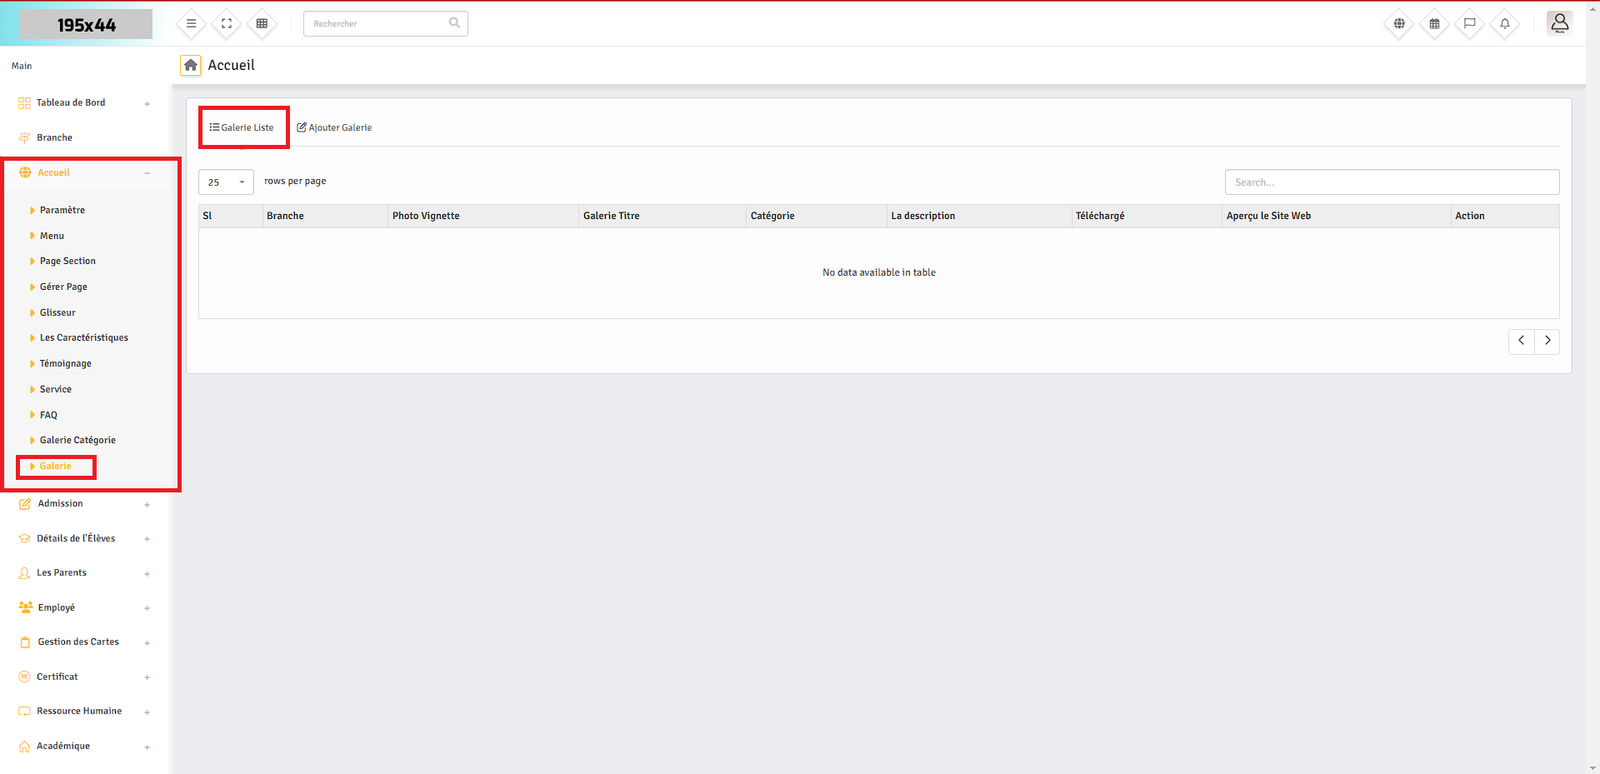The image size is (1600, 774).
Task: Select the Galerie Liste tab
Action: [242, 128]
